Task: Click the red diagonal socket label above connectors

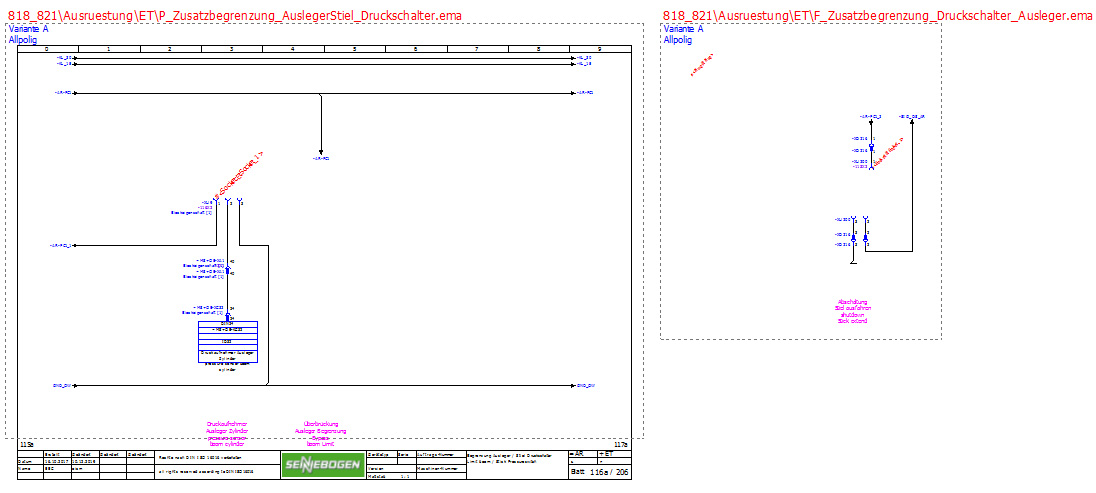Action: [234, 176]
